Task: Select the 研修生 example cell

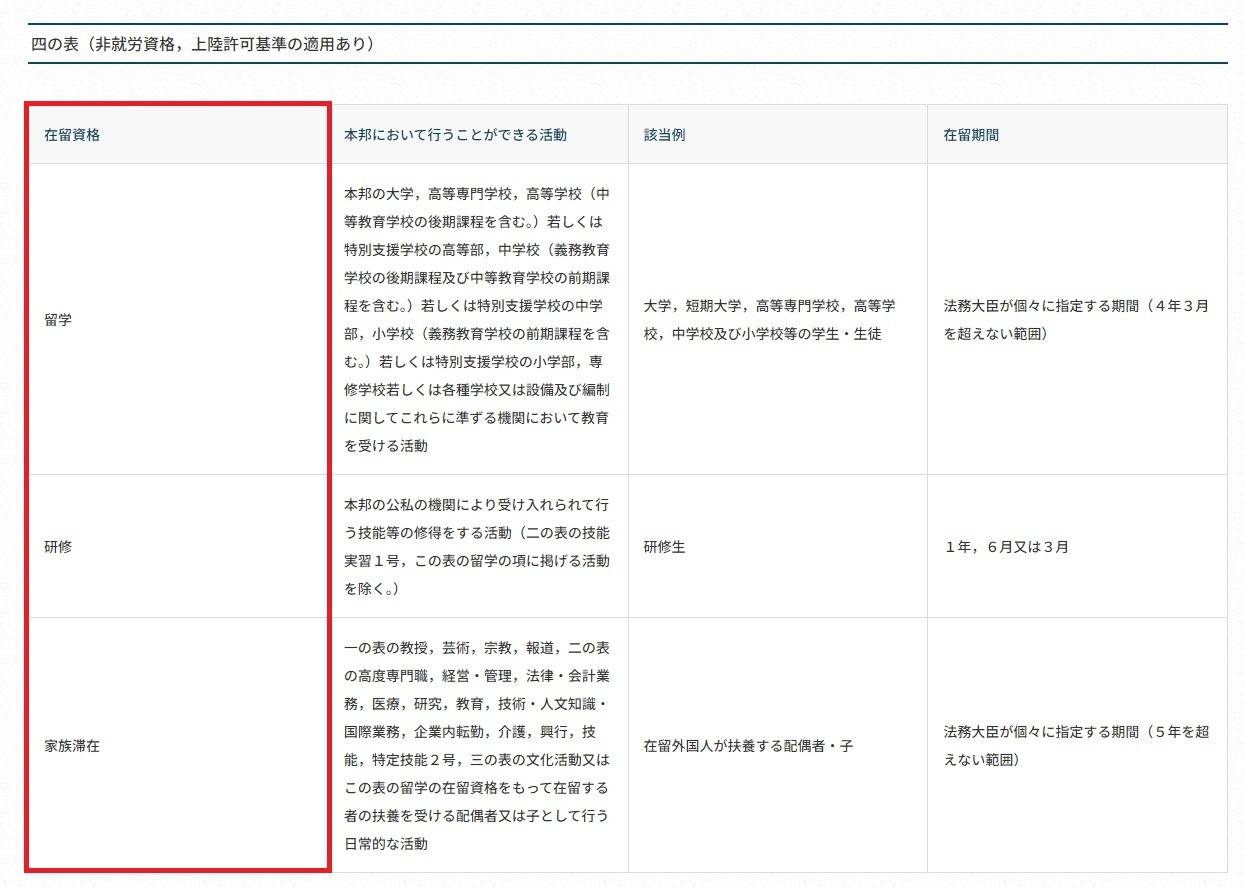Action: coord(664,547)
